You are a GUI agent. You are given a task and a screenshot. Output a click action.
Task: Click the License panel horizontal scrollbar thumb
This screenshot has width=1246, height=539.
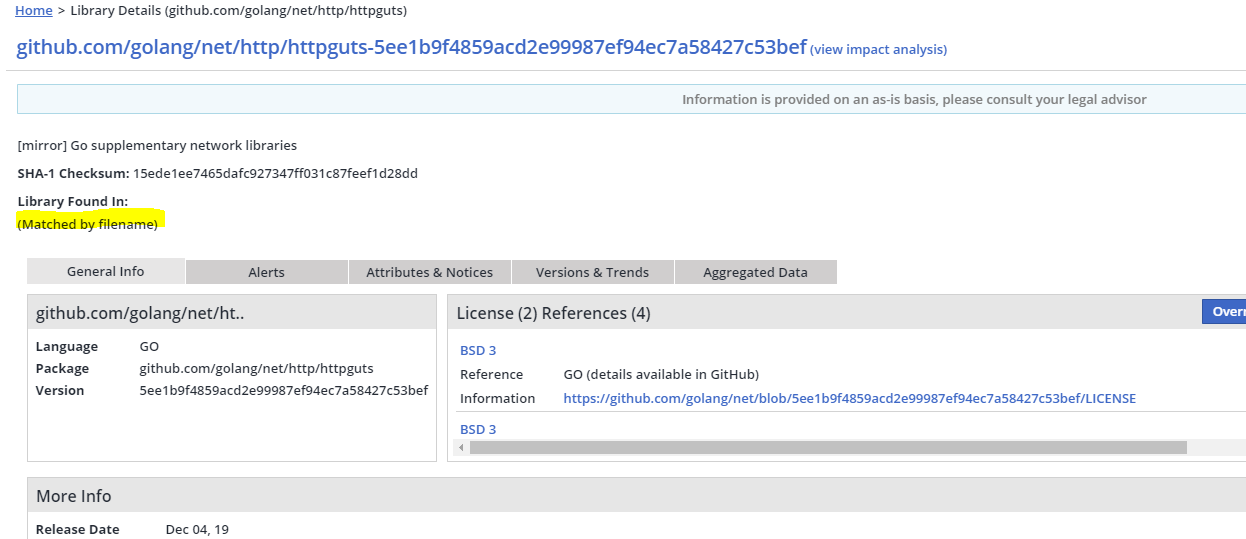pyautogui.click(x=827, y=447)
